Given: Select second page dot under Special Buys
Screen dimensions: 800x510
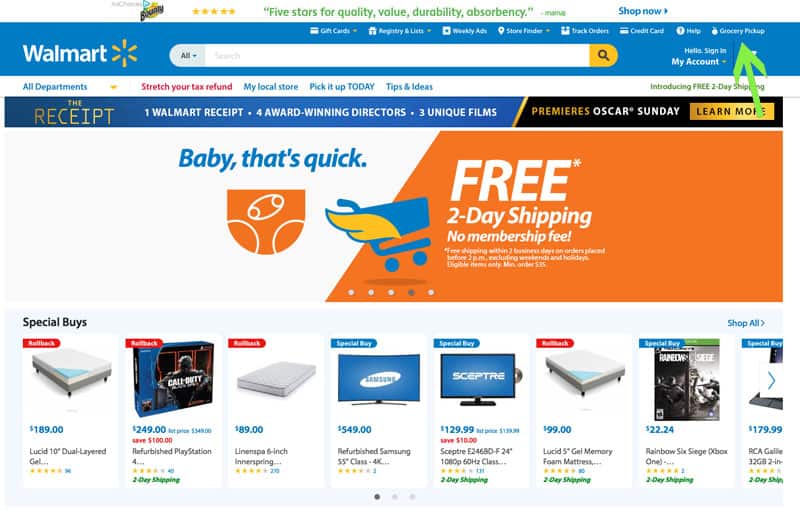Looking at the screenshot, I should pos(394,497).
